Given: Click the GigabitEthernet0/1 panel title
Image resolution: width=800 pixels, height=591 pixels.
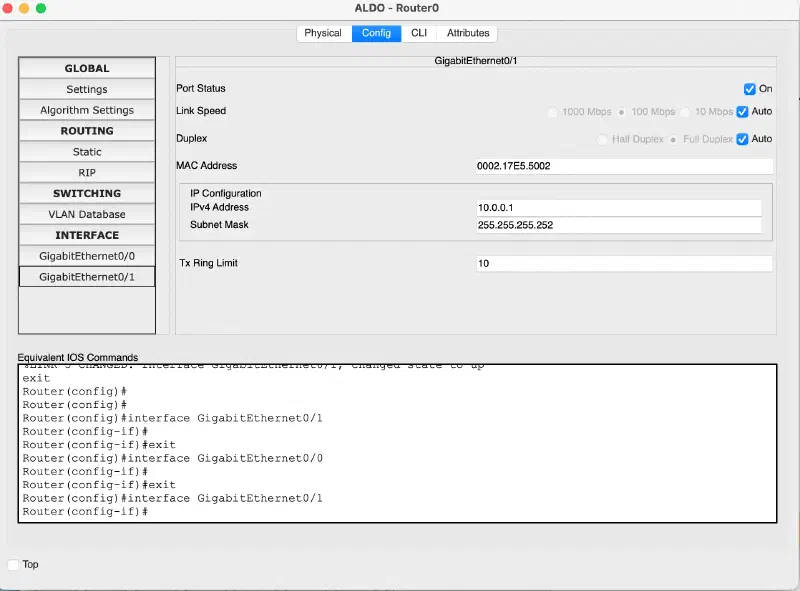Looking at the screenshot, I should click(x=476, y=61).
